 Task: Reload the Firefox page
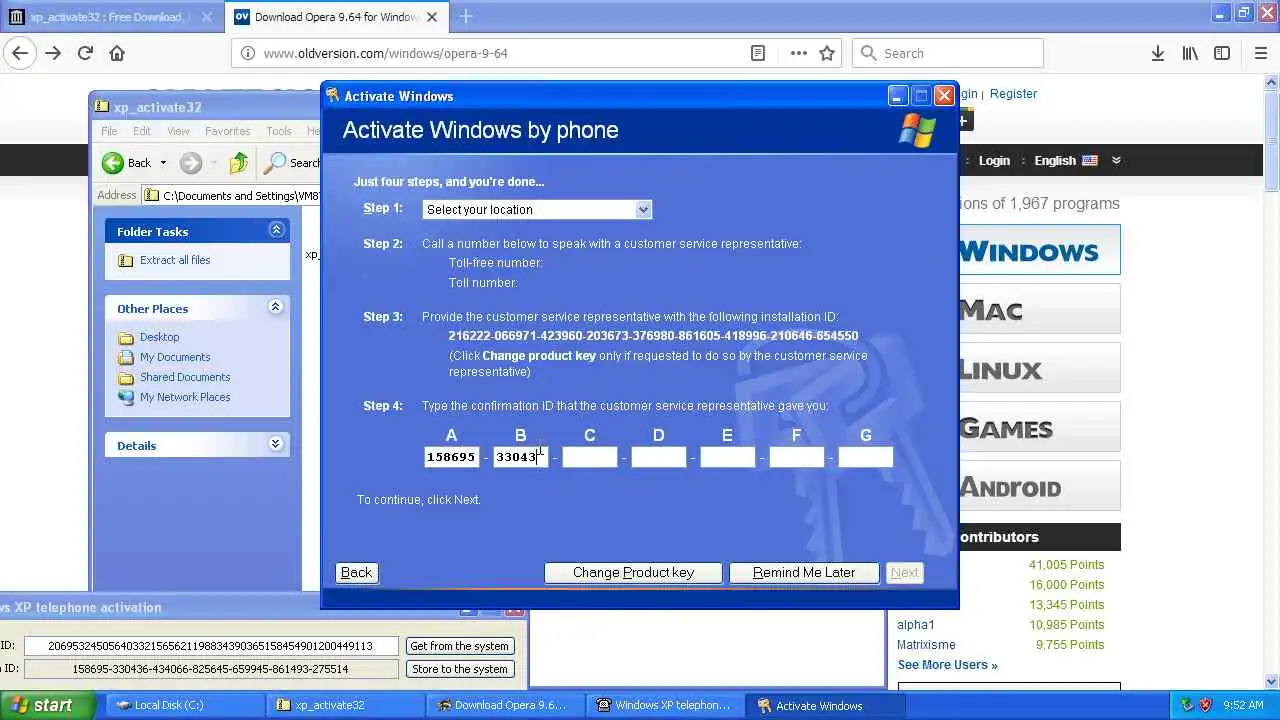point(85,53)
